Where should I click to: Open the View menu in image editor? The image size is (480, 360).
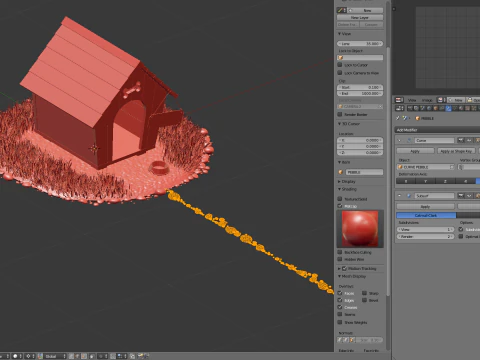(412, 100)
